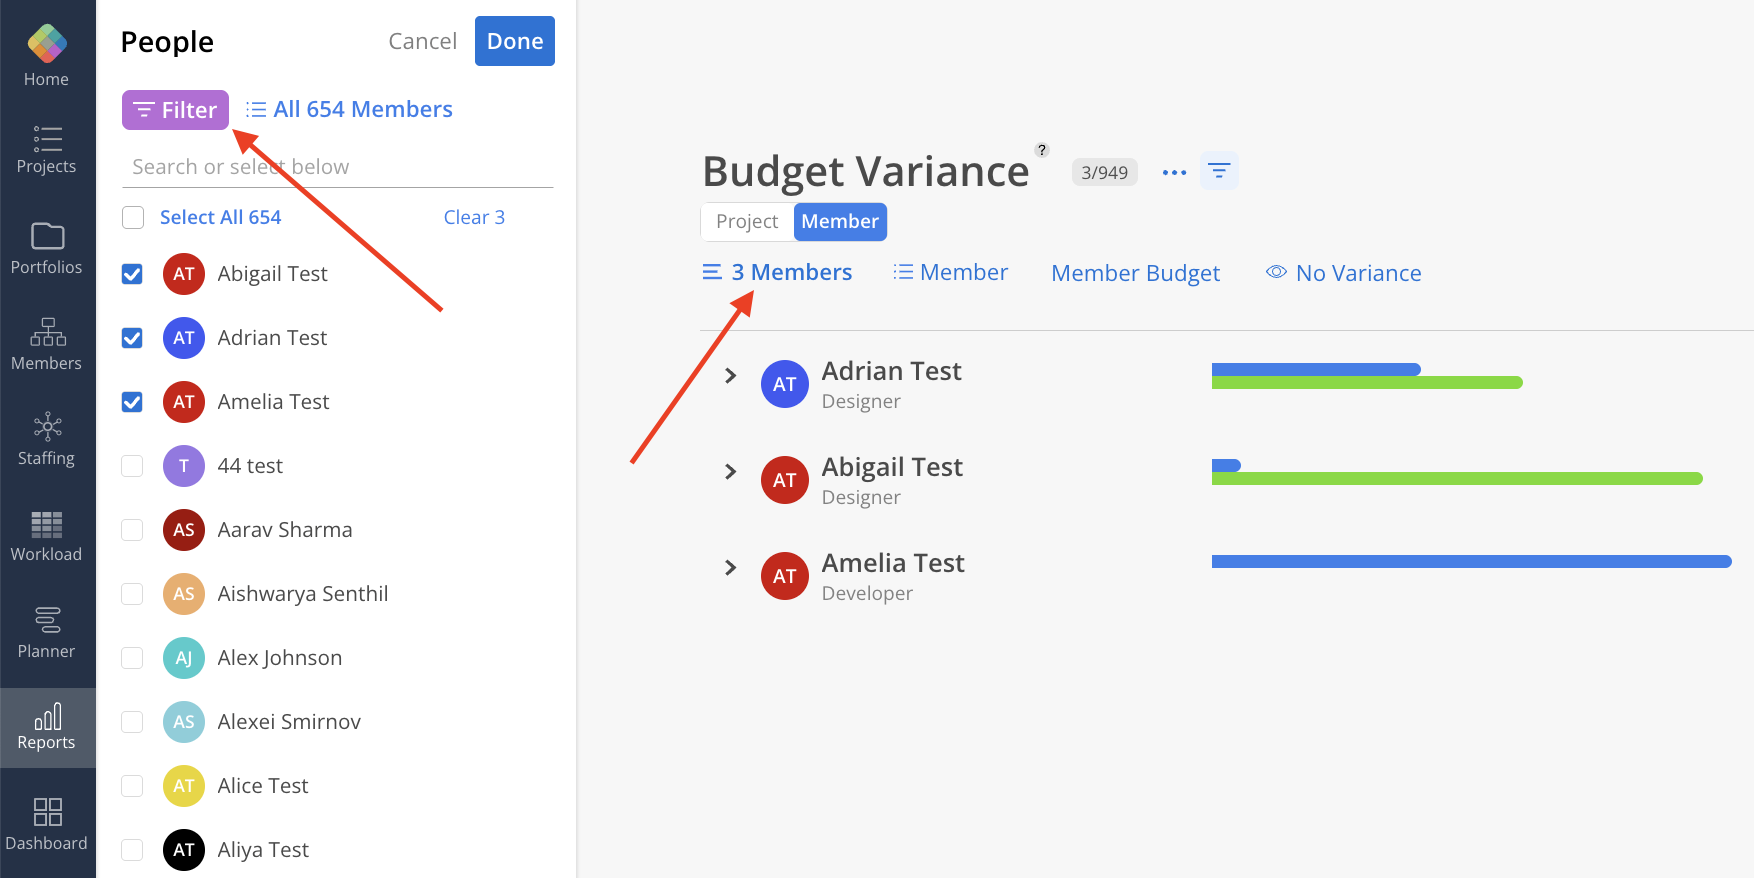Expand Abigail Test row chevron
Viewport: 1754px width, 878px height.
coord(730,471)
